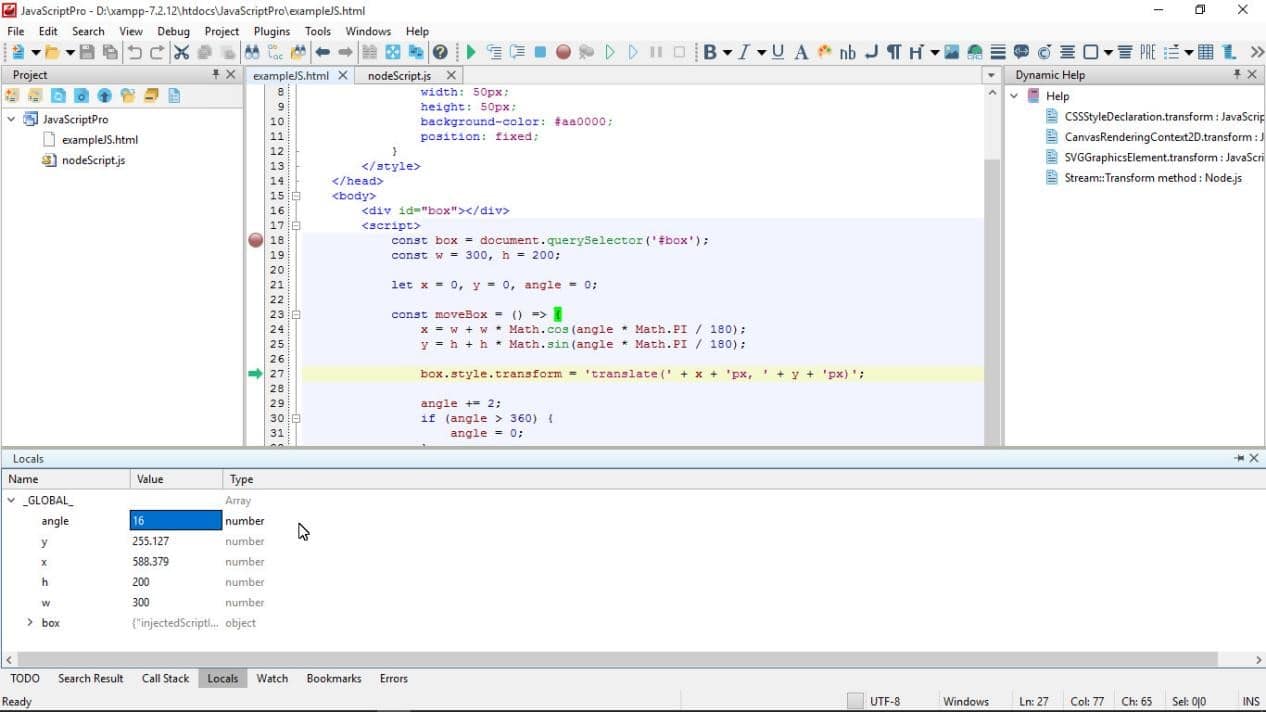Screen dimensions: 1266x712
Task: Insert copyright symbol icon
Action: pyautogui.click(x=1044, y=52)
